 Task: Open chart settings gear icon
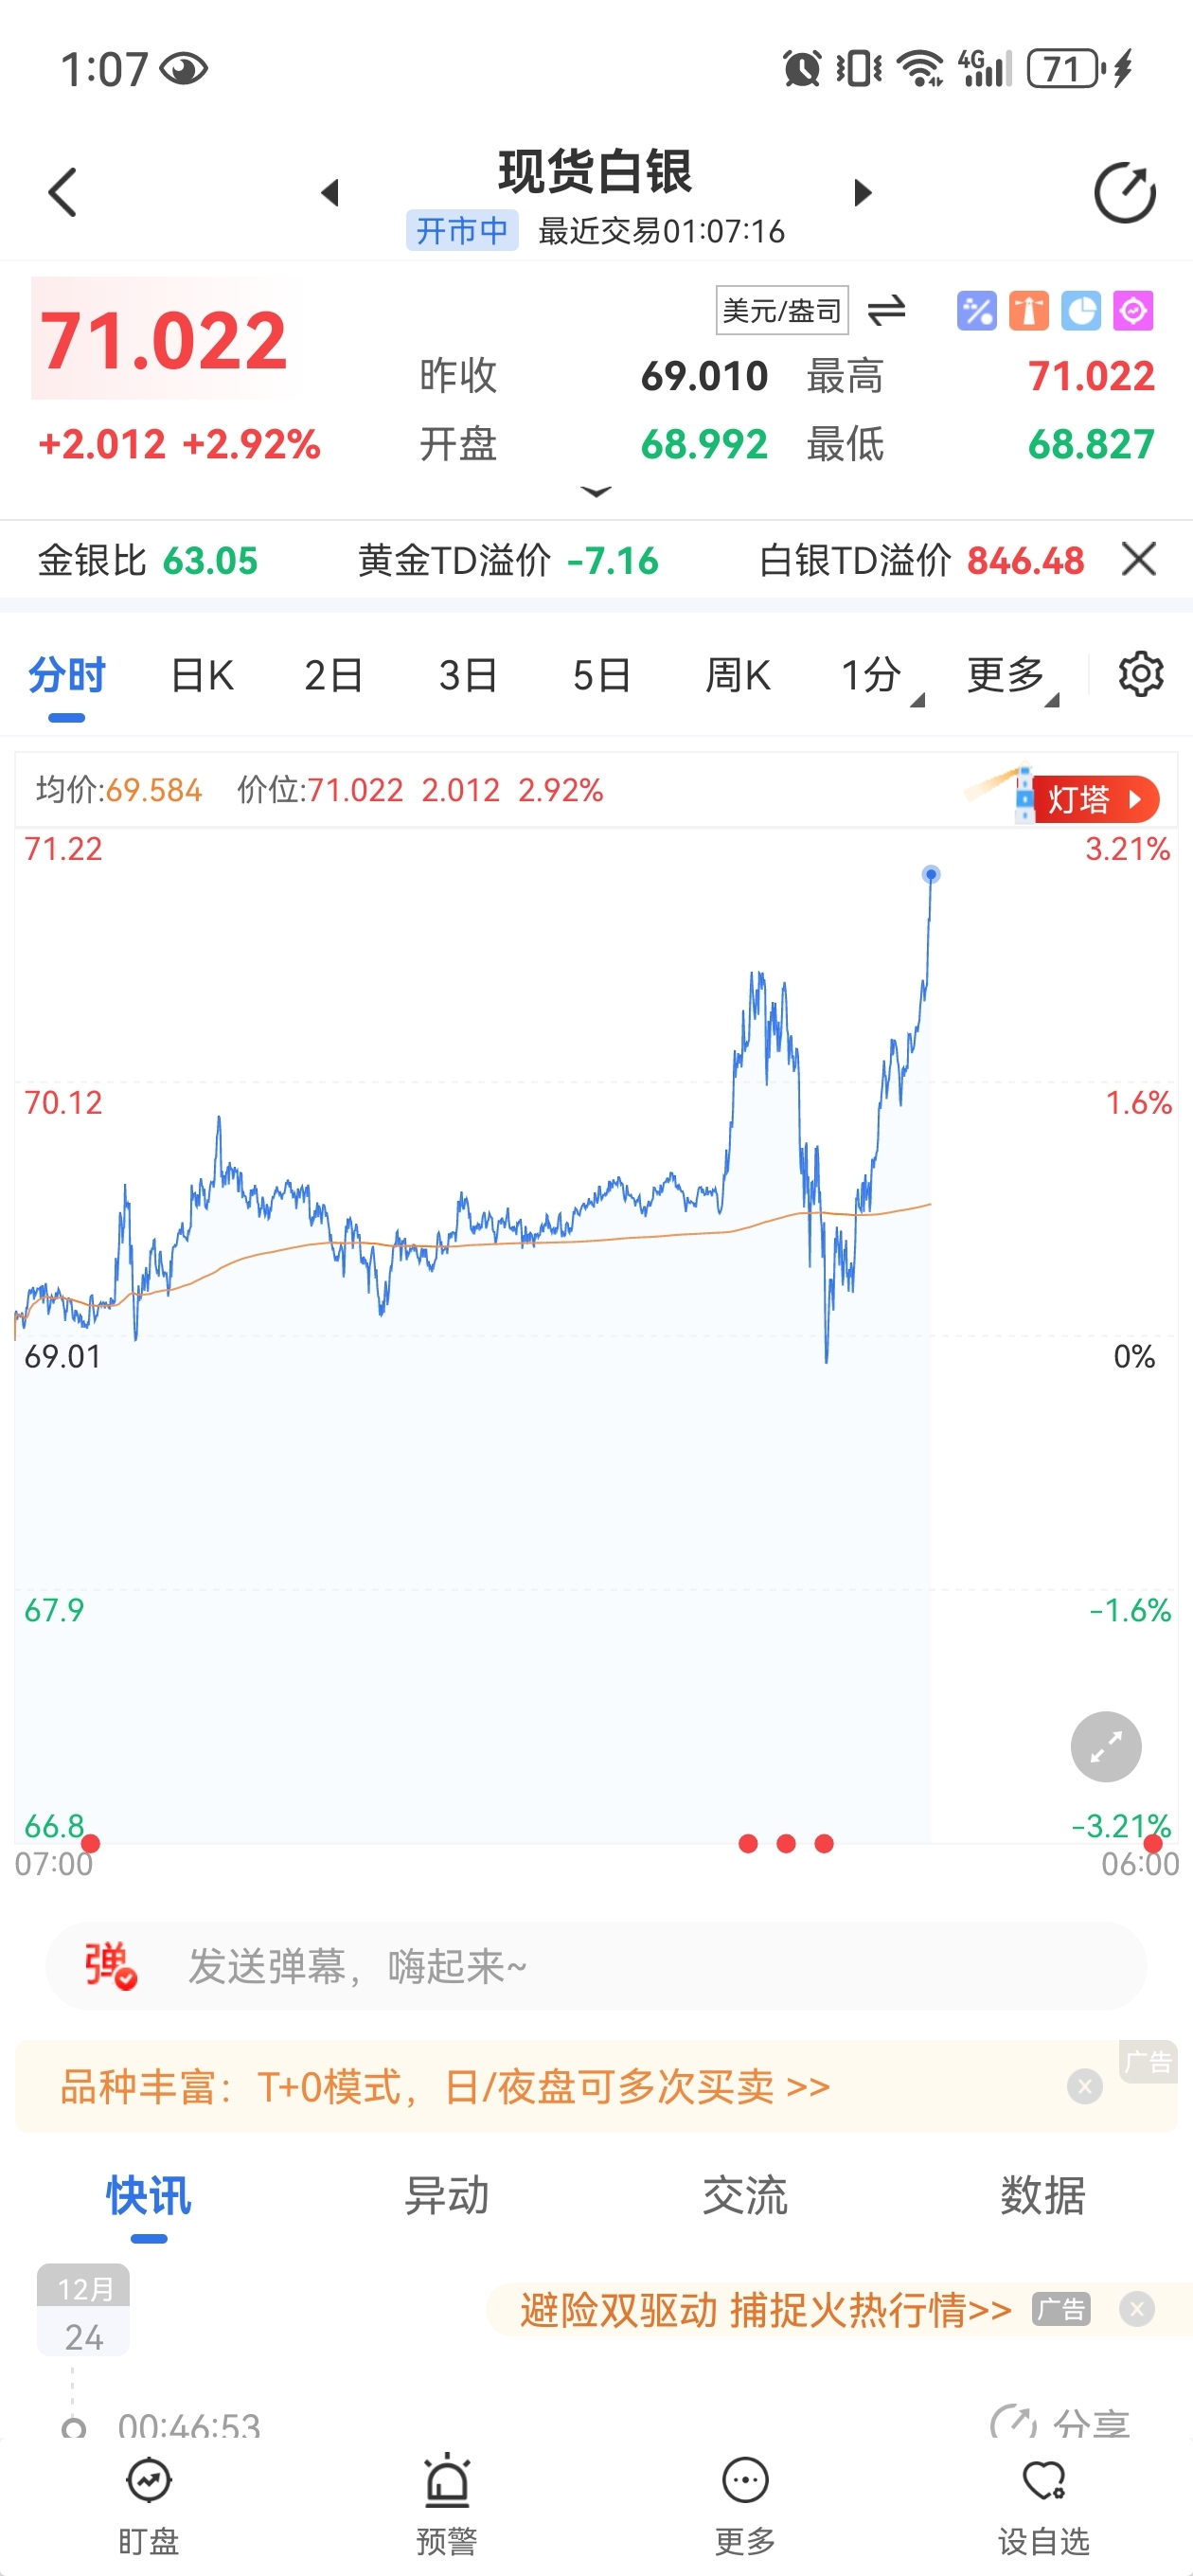click(x=1140, y=675)
